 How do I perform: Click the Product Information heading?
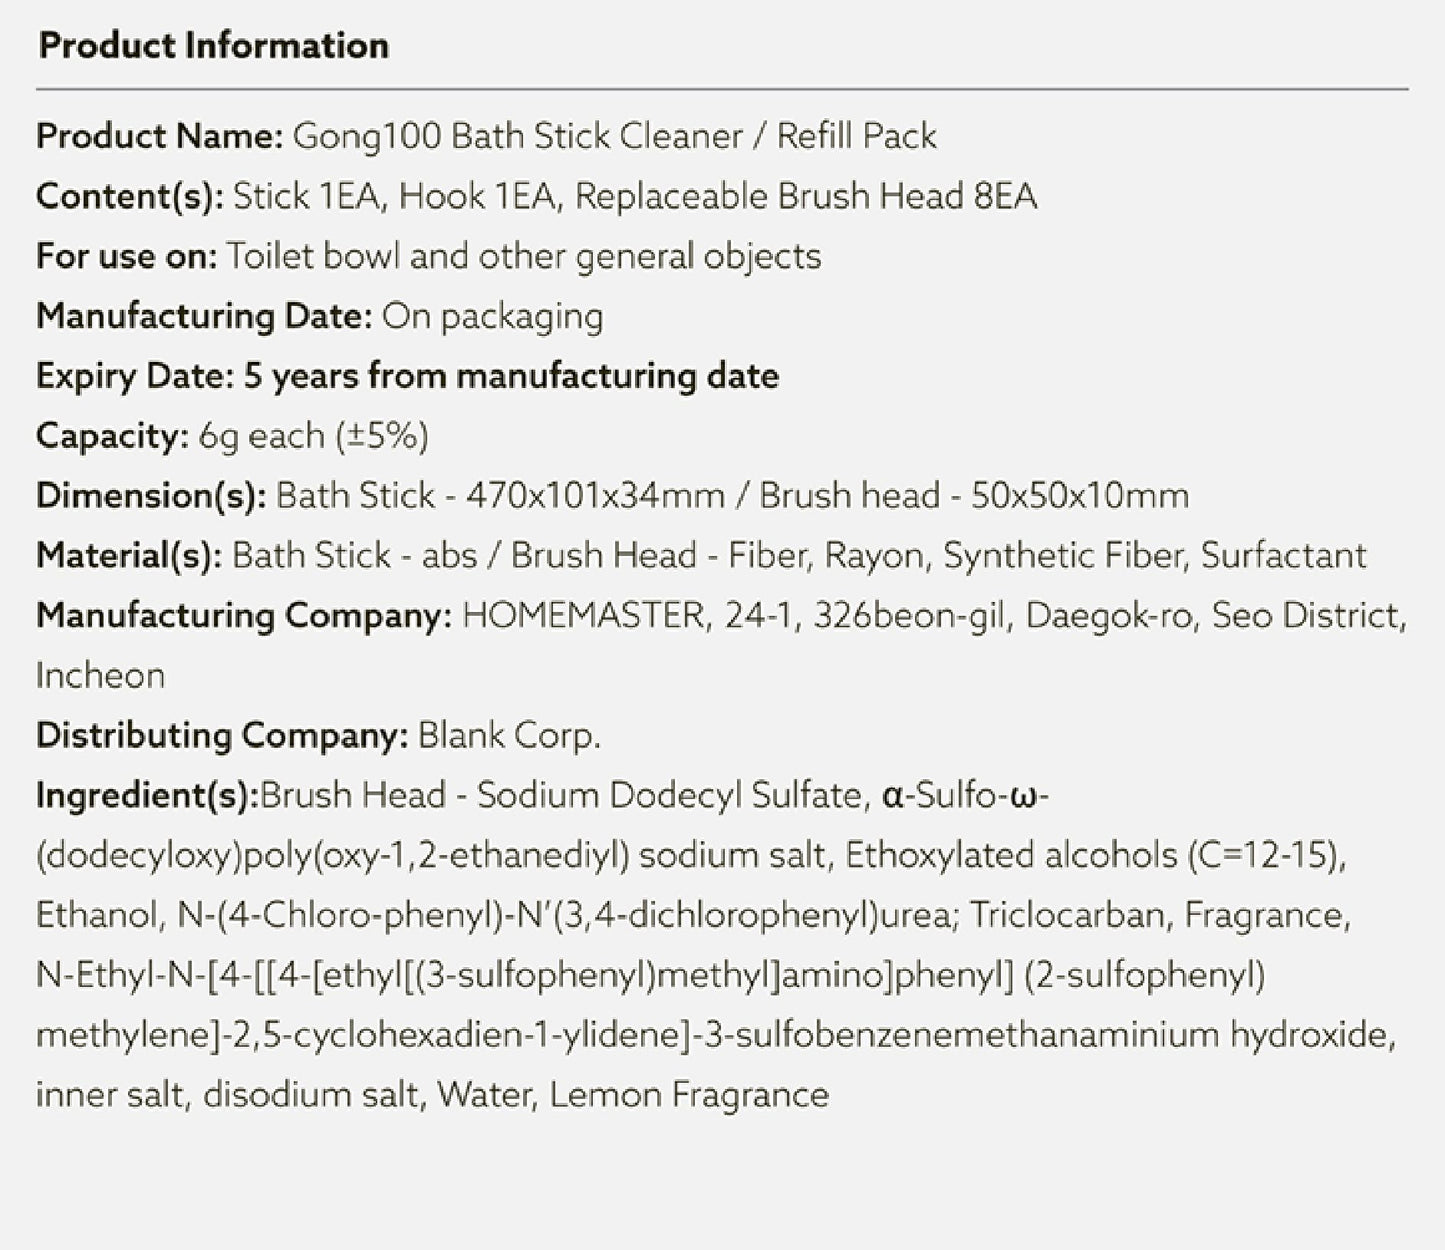pyautogui.click(x=213, y=46)
